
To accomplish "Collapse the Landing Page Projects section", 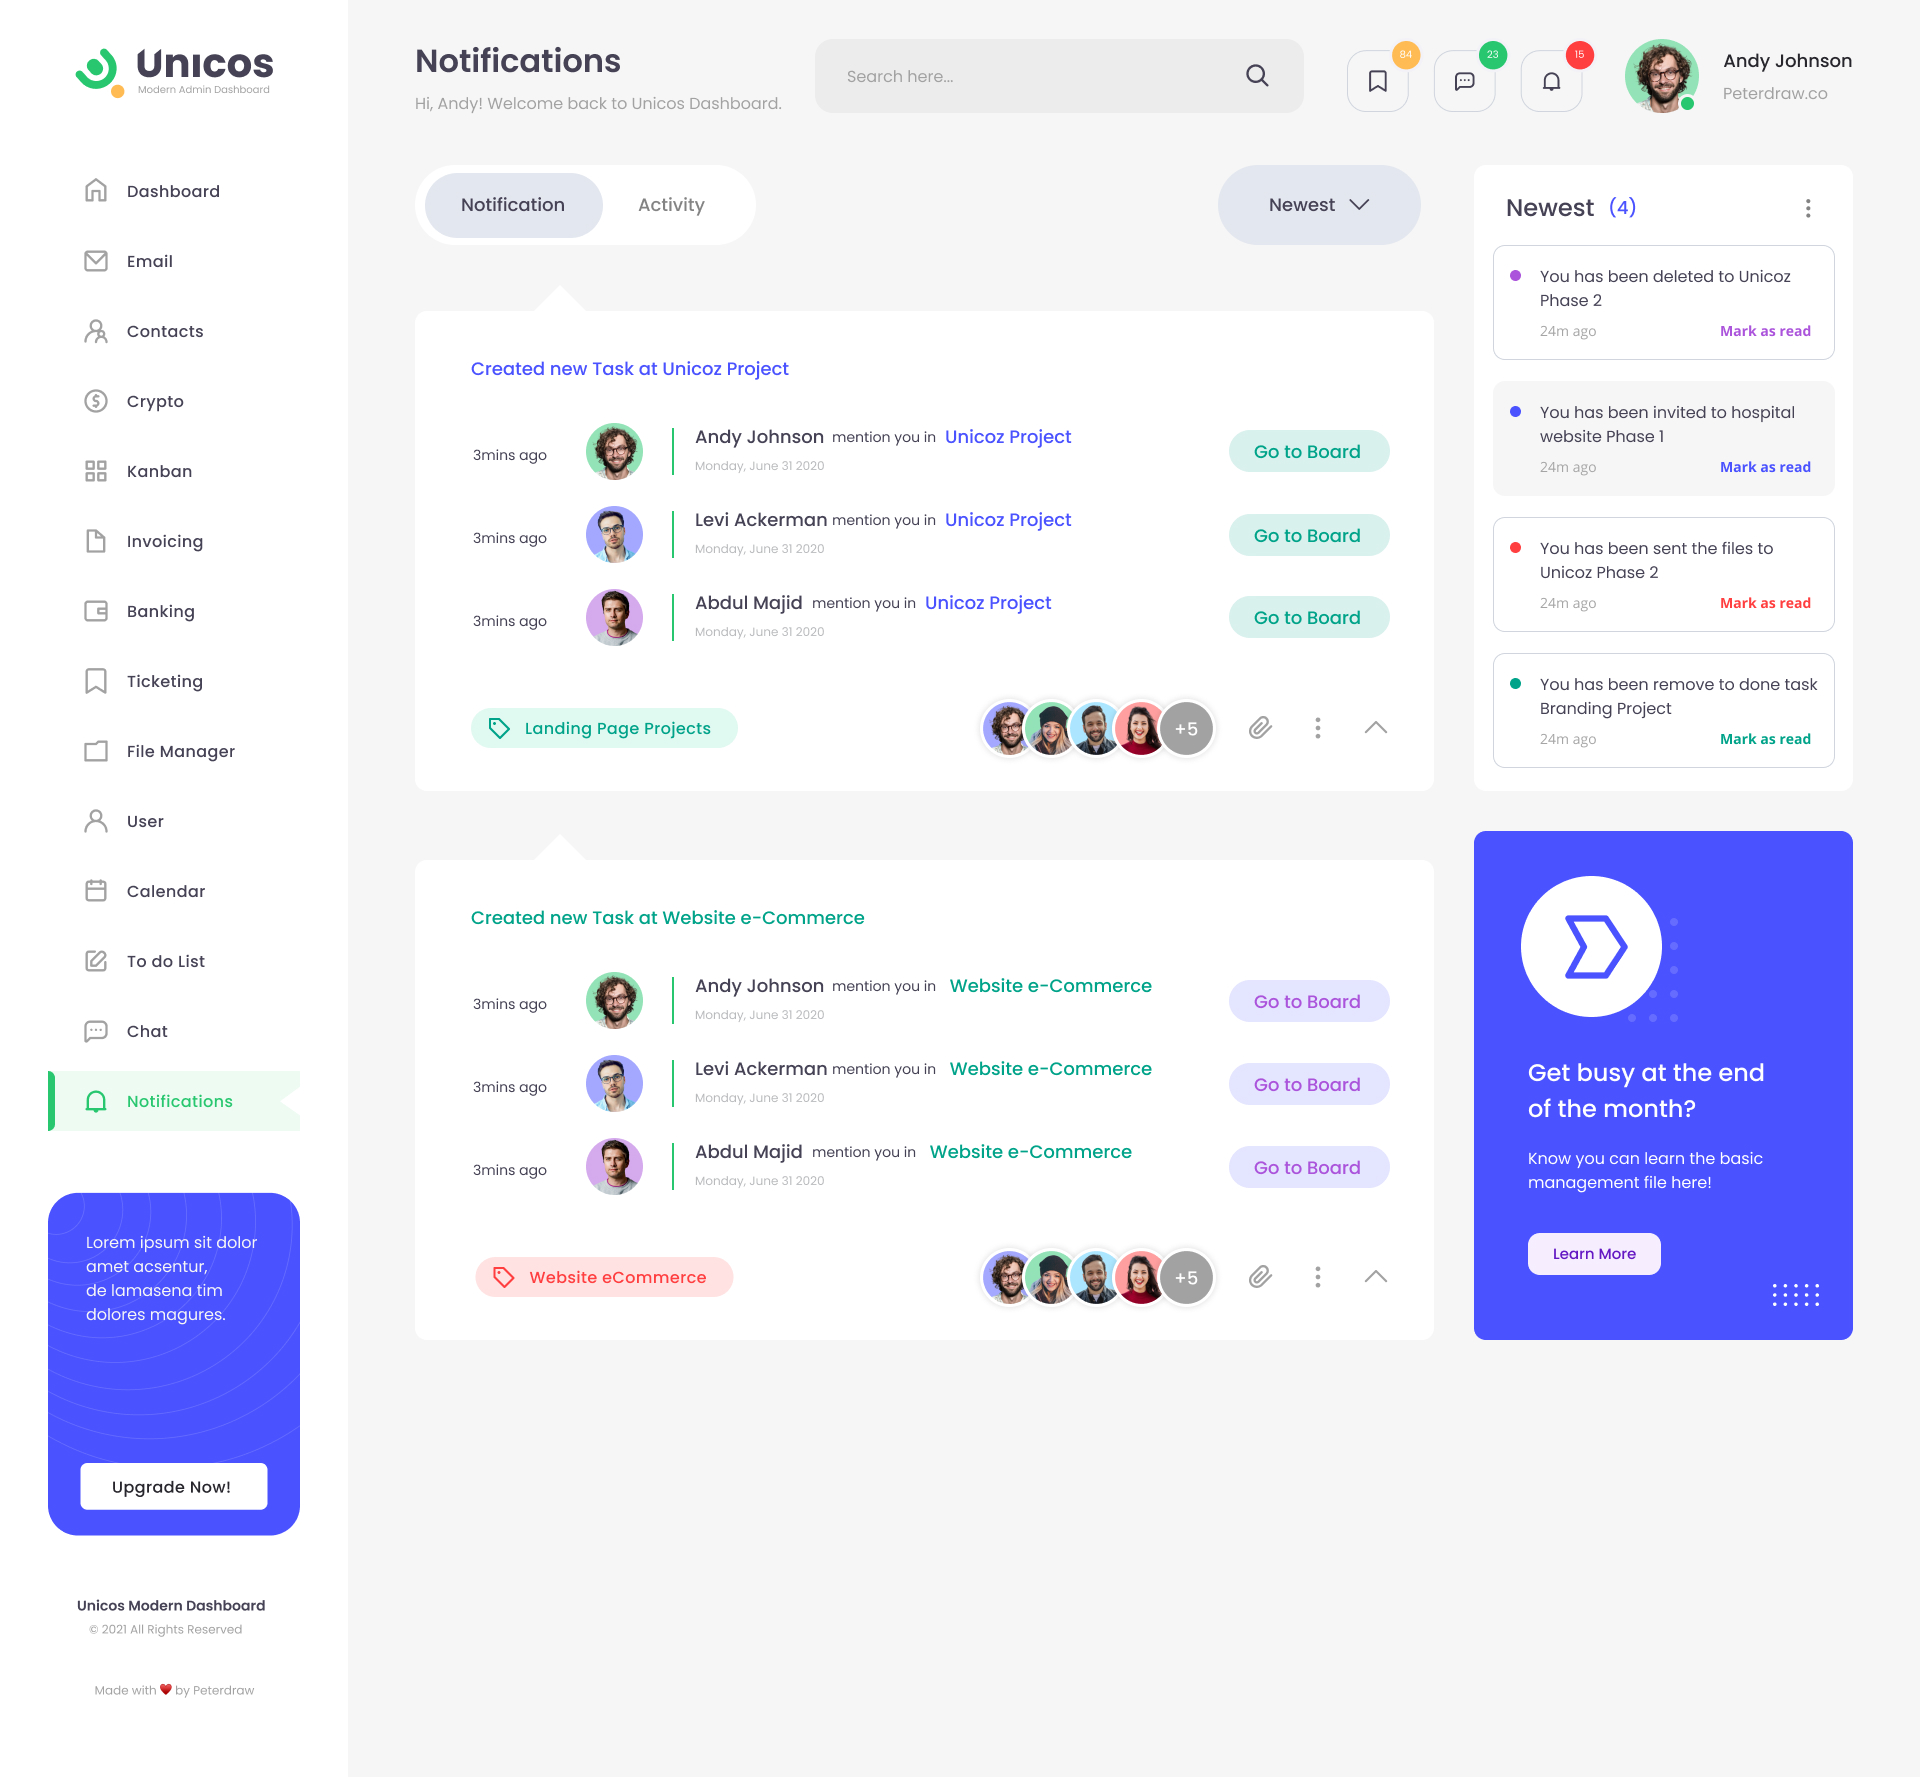I will click(x=1376, y=728).
